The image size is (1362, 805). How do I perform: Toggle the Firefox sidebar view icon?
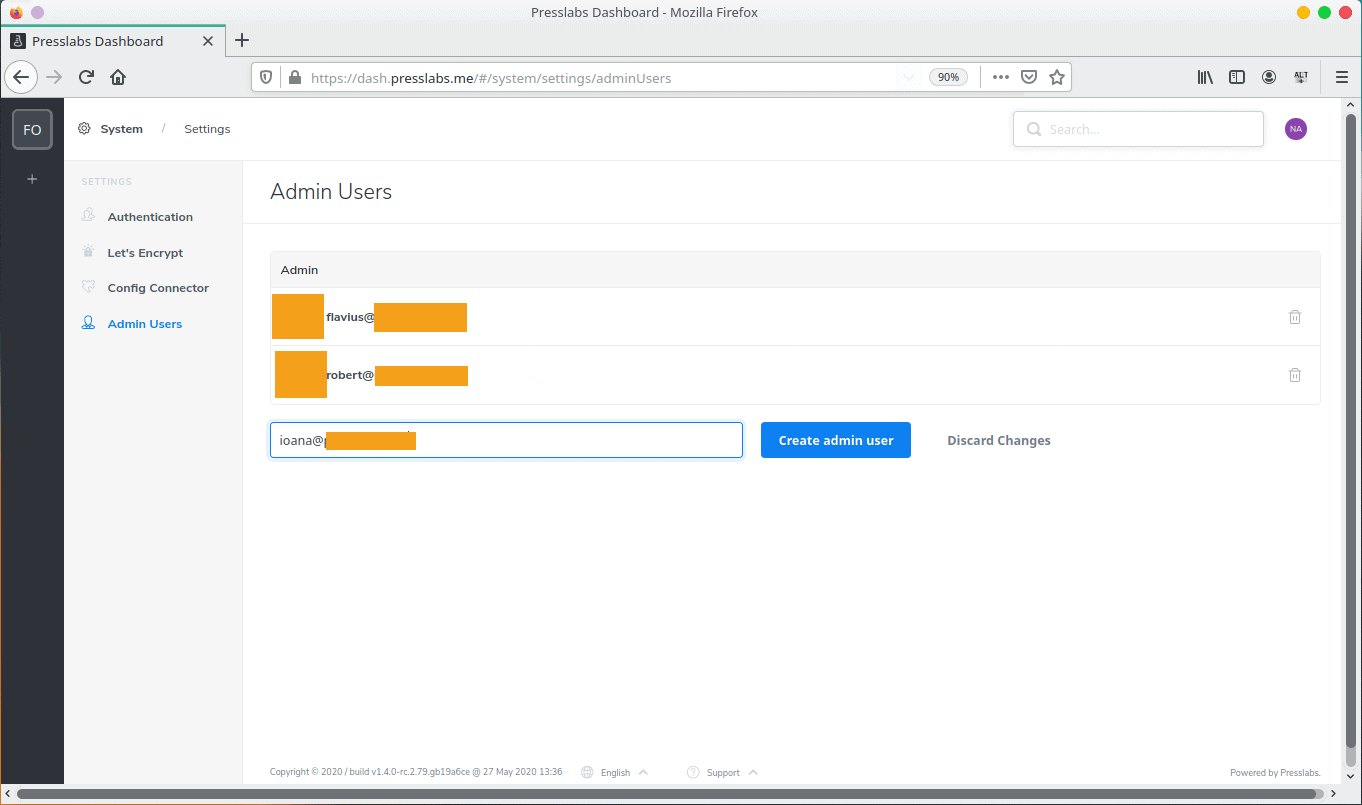1237,77
